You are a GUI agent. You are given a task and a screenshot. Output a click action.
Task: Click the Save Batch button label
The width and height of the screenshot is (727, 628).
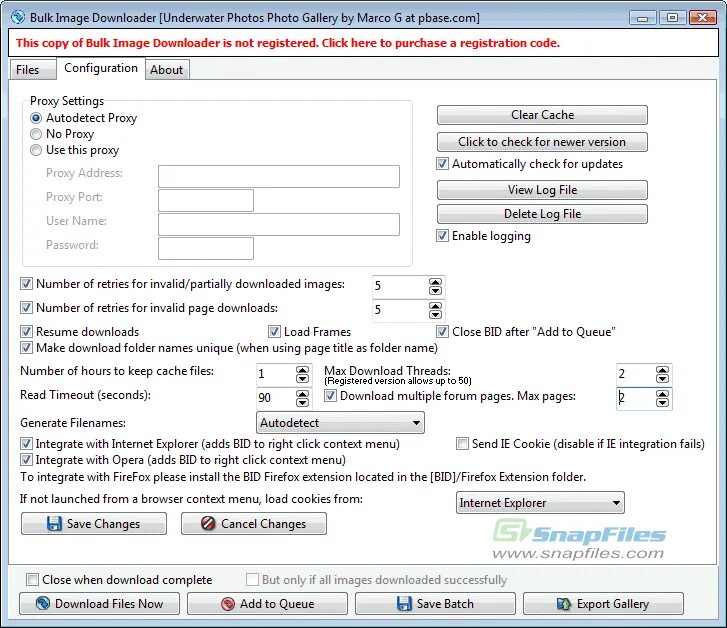click(x=445, y=603)
